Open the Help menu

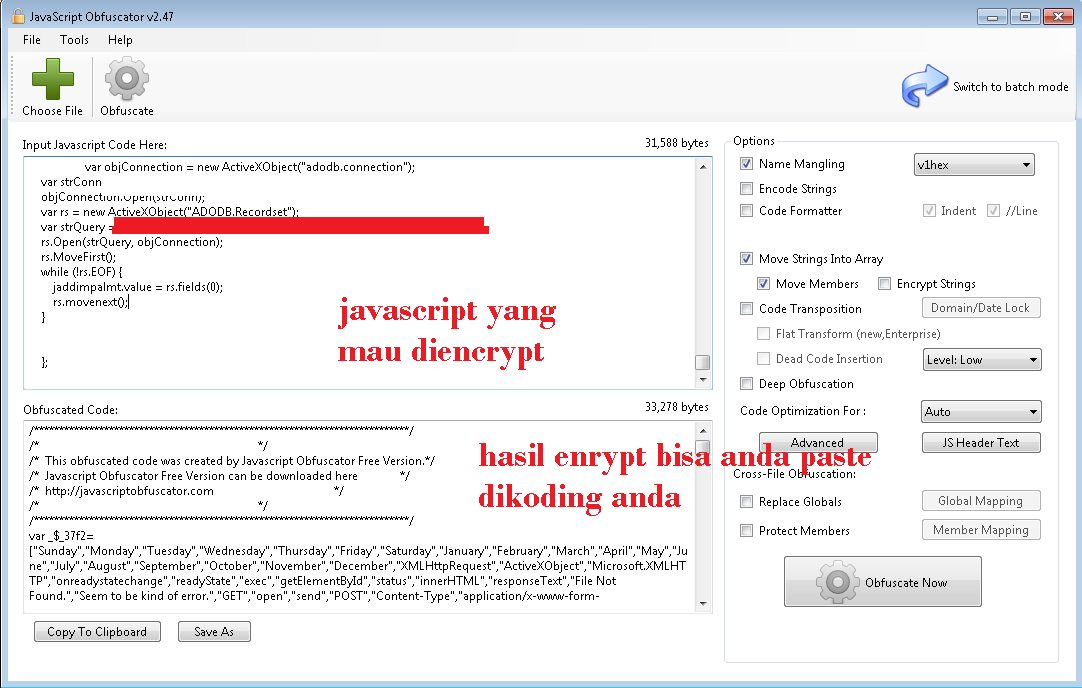coord(120,40)
